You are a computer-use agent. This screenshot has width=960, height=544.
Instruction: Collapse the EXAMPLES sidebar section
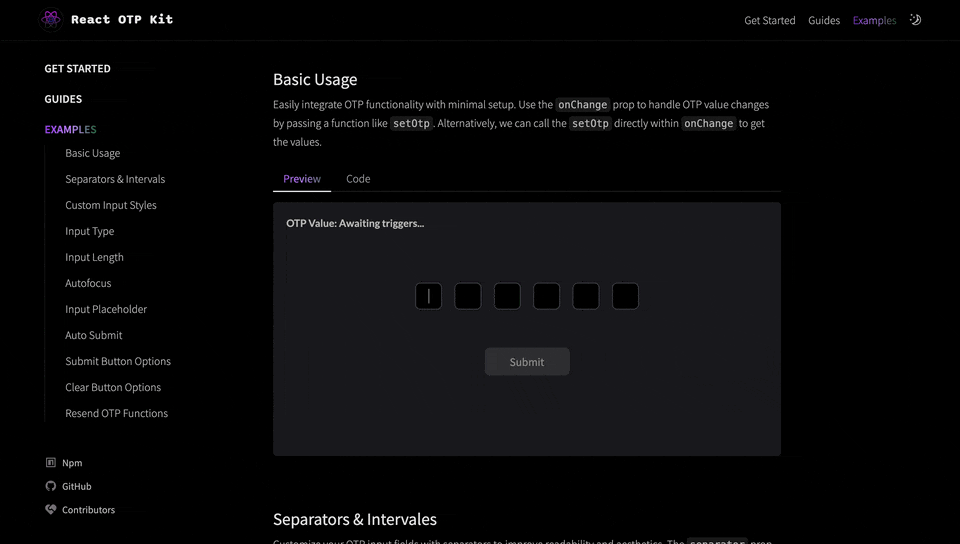pos(70,129)
